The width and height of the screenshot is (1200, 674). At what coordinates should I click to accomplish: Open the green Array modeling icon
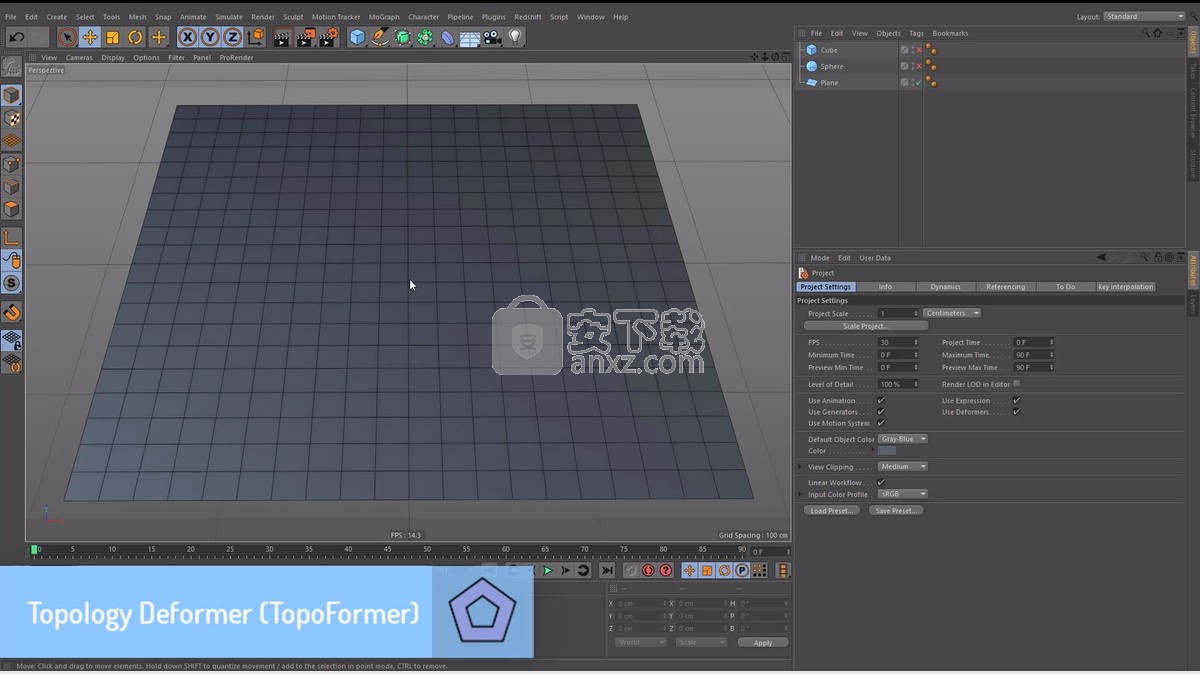coord(425,37)
